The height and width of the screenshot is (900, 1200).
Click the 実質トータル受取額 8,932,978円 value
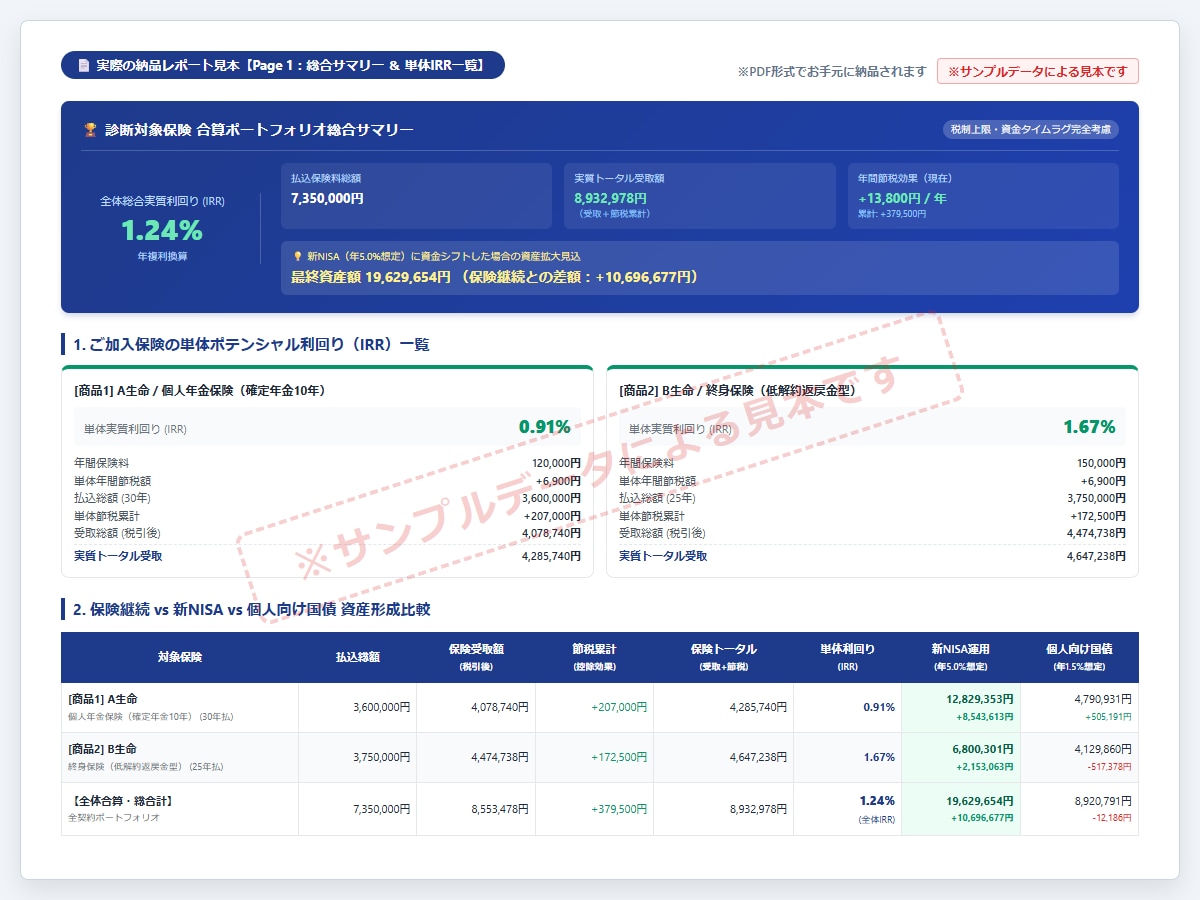click(x=611, y=198)
